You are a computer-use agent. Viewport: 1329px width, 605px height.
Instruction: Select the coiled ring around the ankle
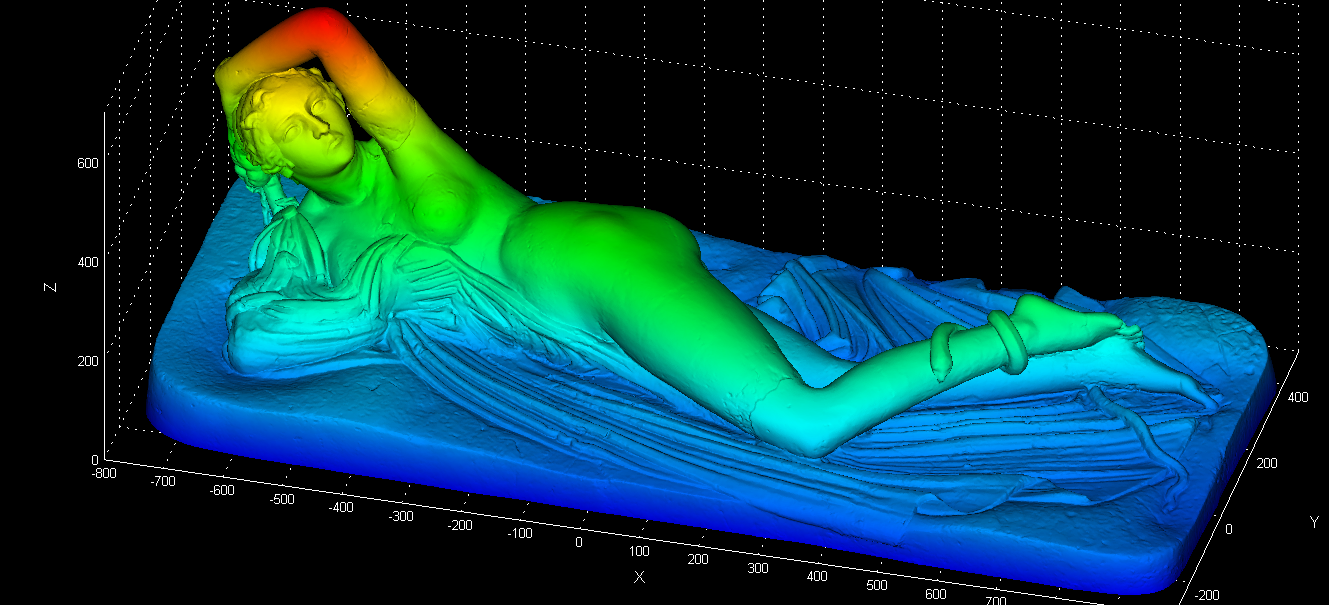1004,340
